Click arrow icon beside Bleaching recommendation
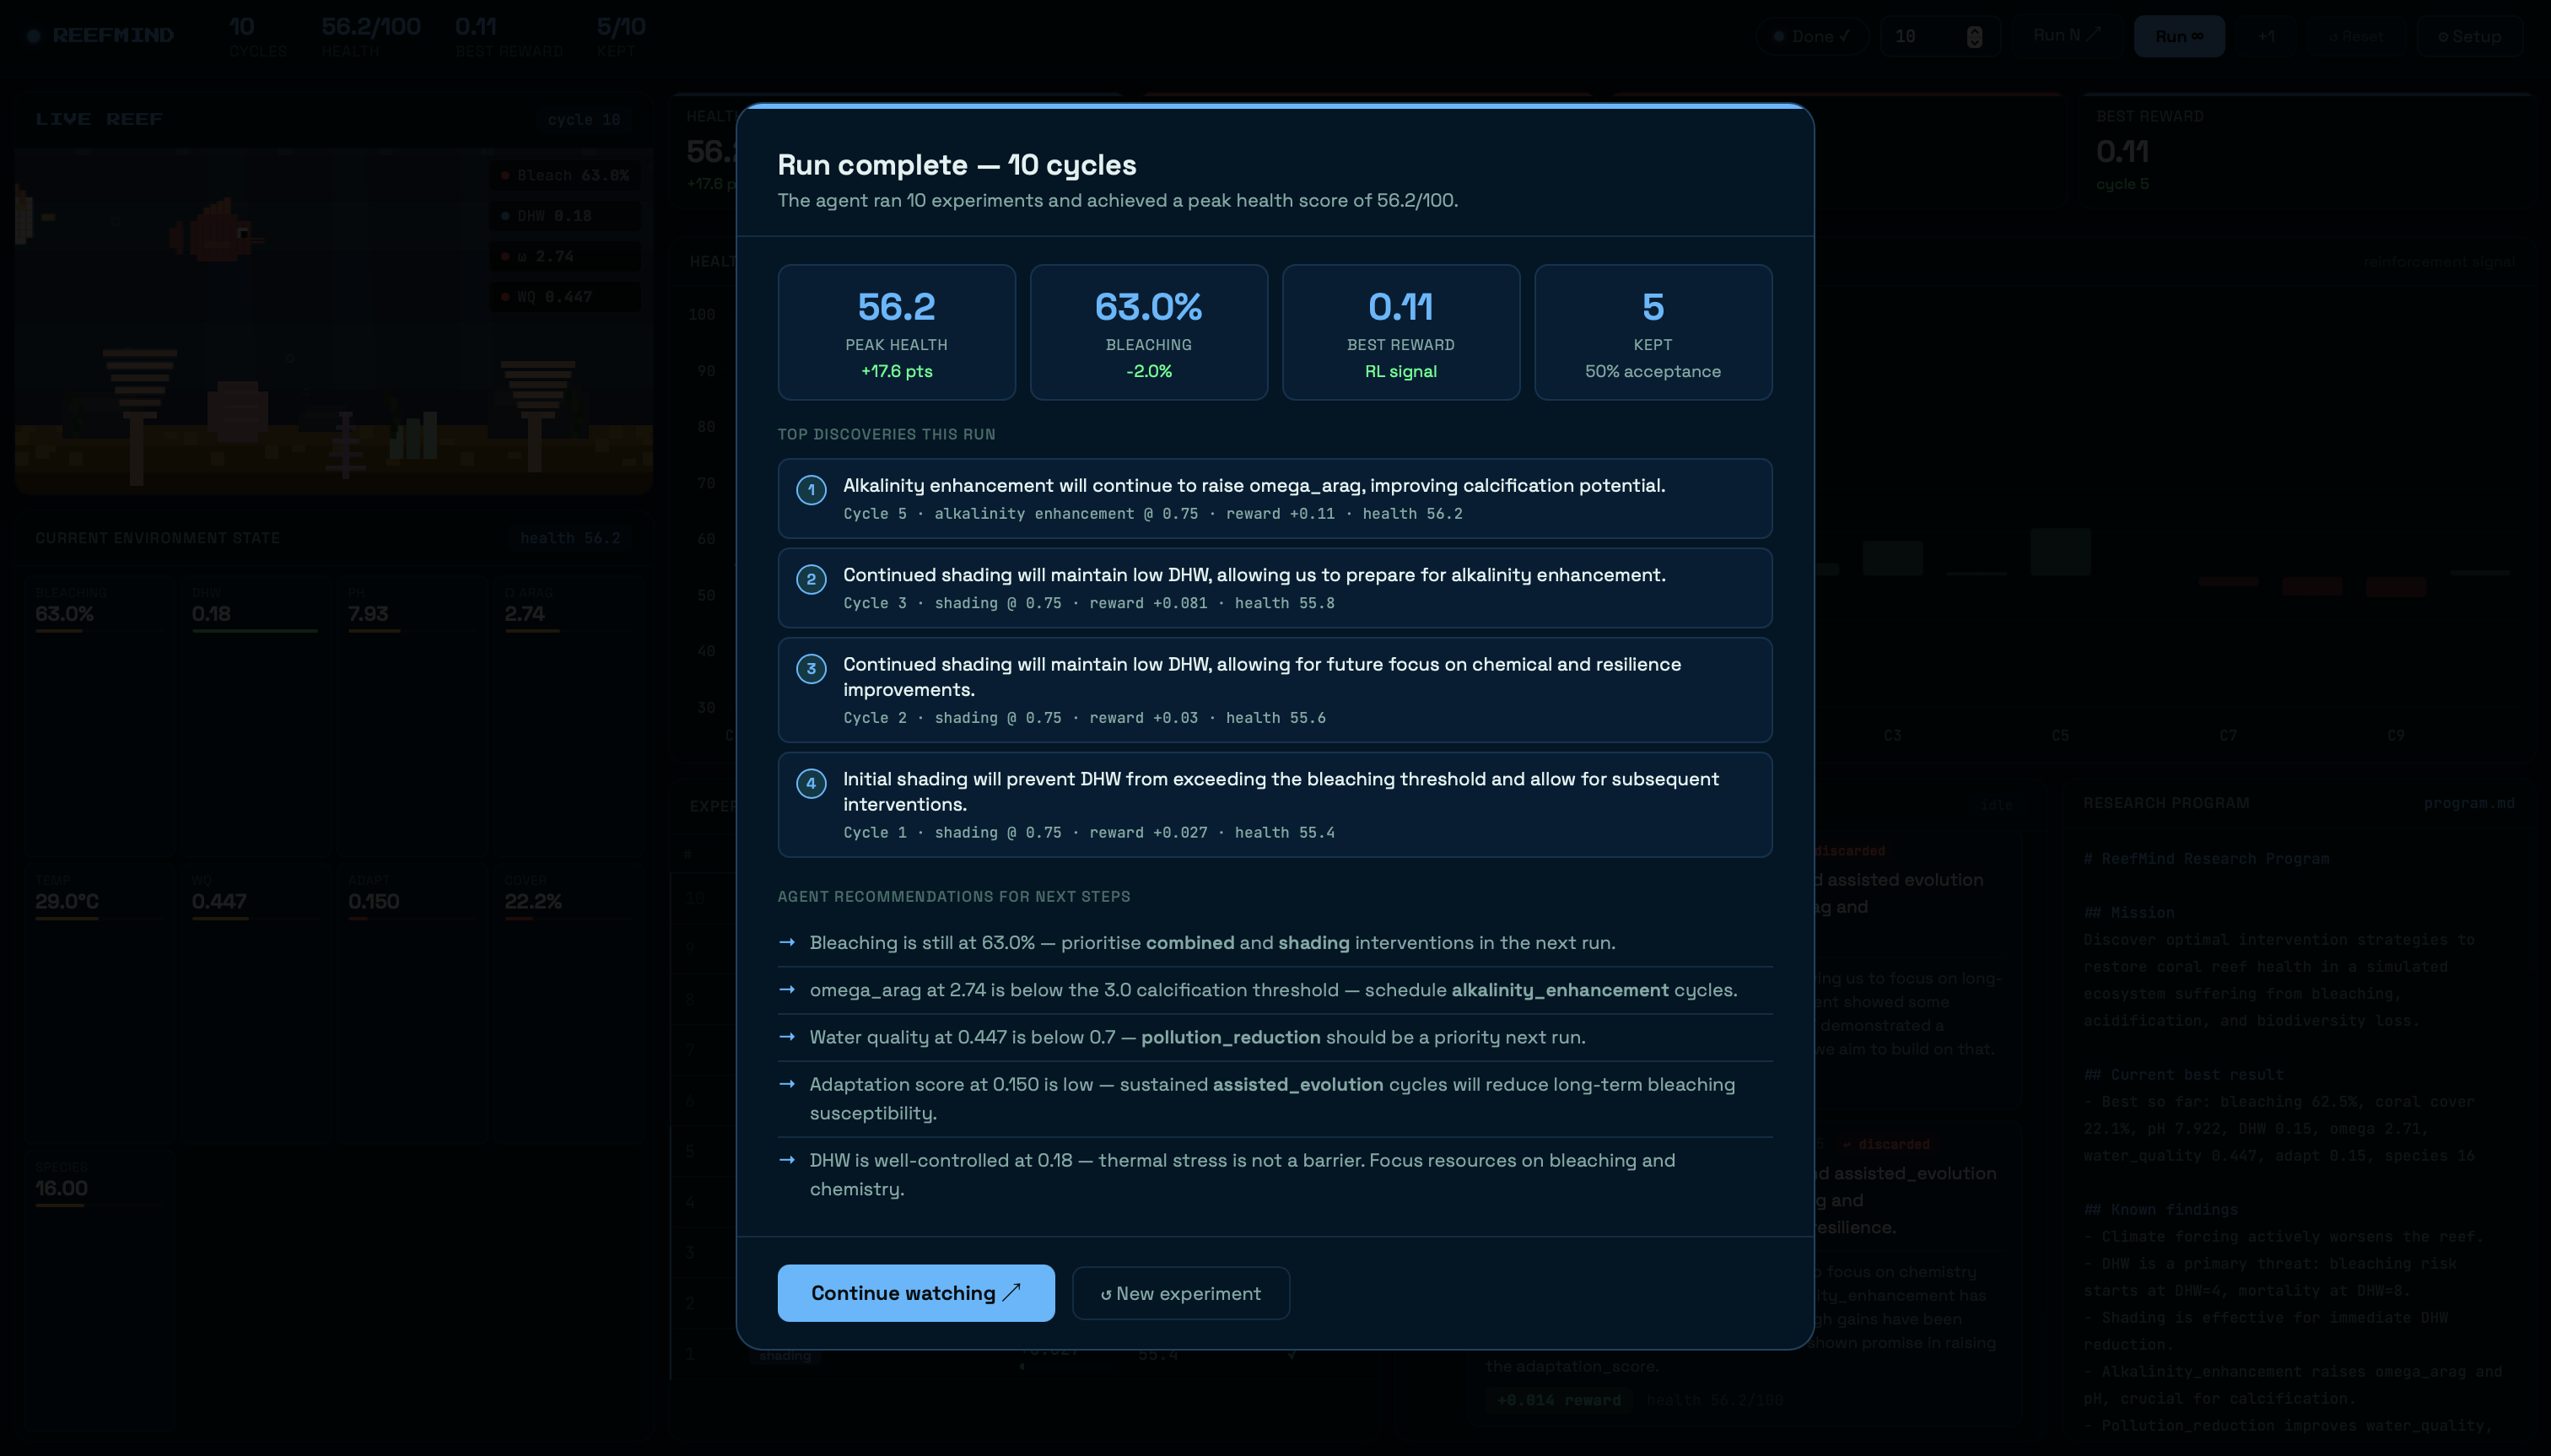The height and width of the screenshot is (1456, 2551). coord(787,942)
